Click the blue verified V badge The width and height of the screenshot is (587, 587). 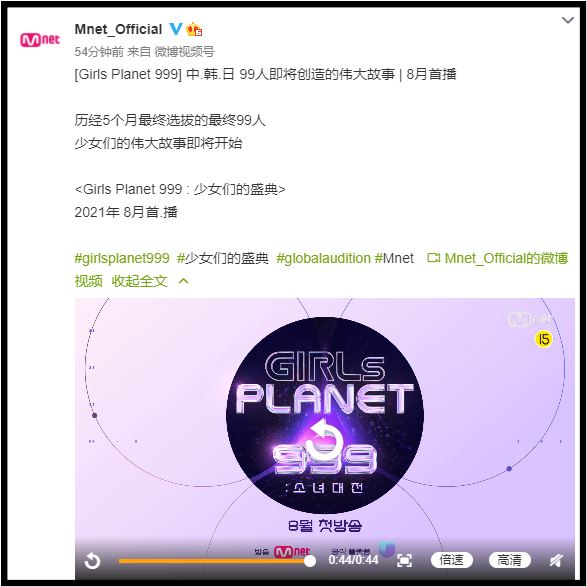click(x=175, y=29)
